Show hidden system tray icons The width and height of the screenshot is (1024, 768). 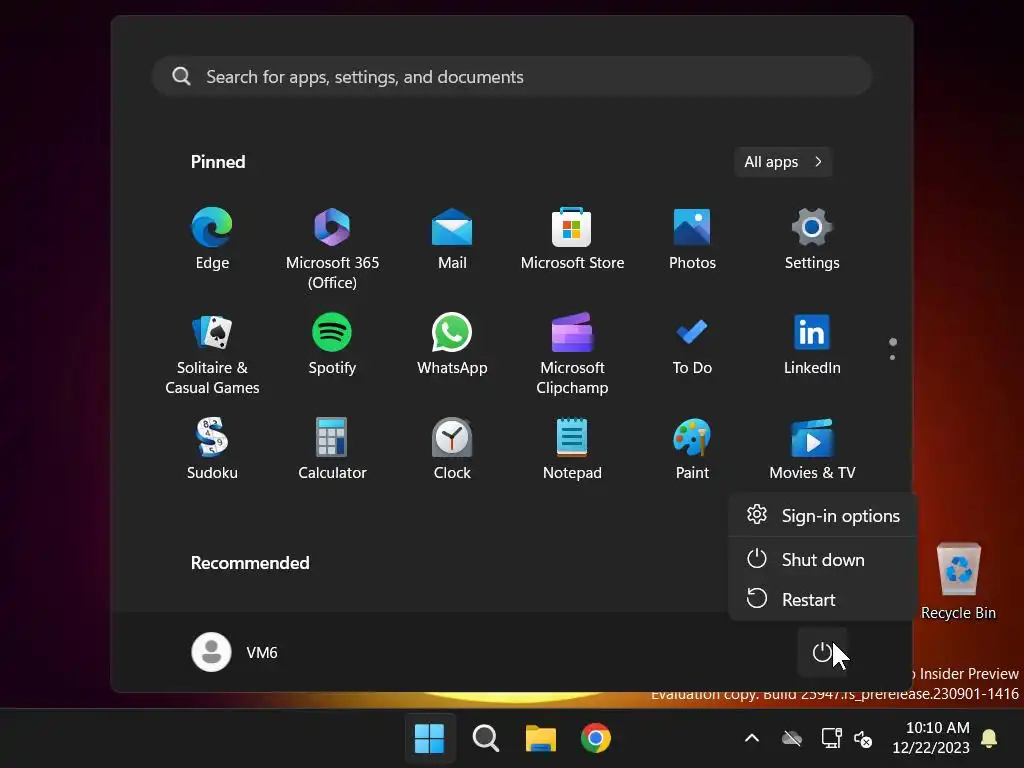coord(752,739)
